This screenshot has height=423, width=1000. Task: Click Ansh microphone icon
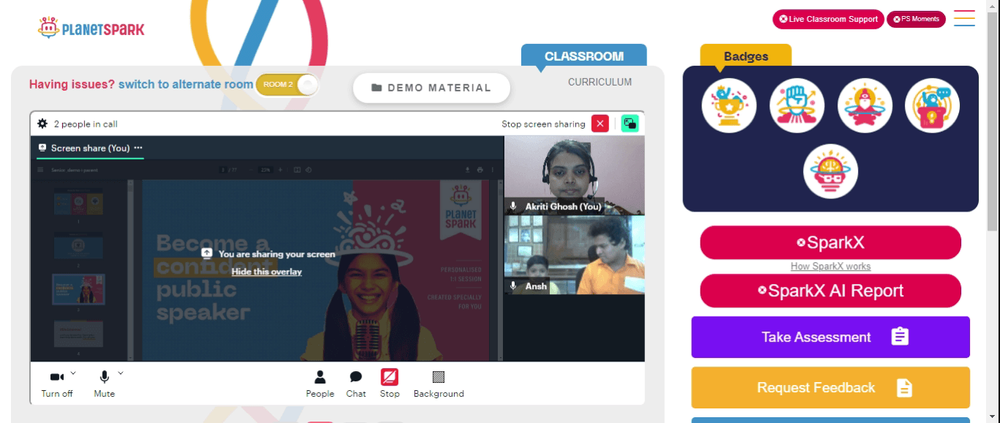(513, 286)
